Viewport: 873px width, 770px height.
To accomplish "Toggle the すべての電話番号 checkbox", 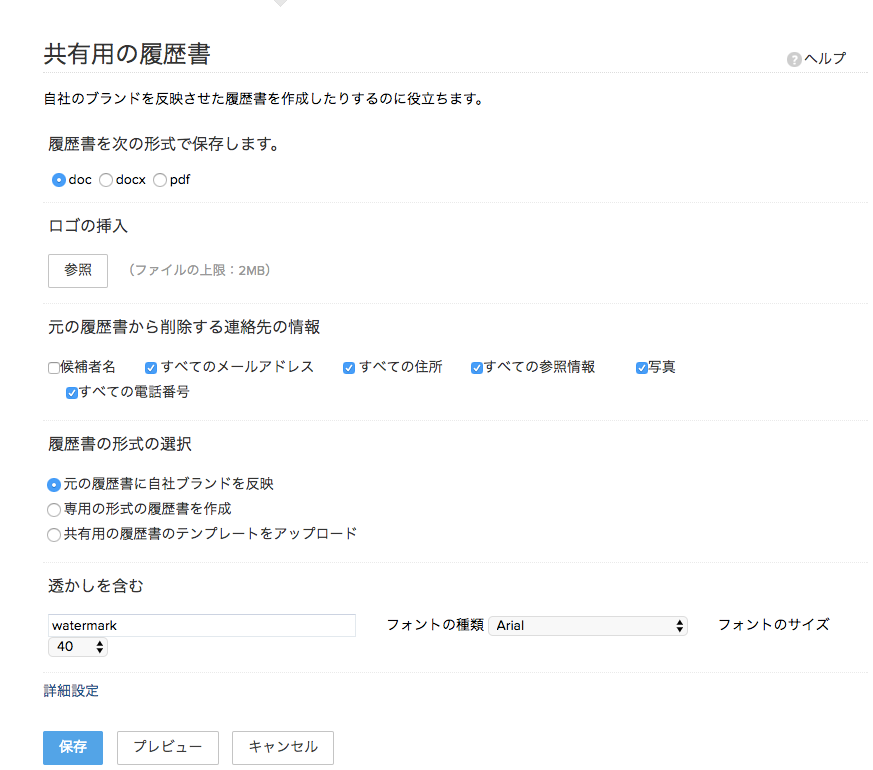I will coord(72,393).
